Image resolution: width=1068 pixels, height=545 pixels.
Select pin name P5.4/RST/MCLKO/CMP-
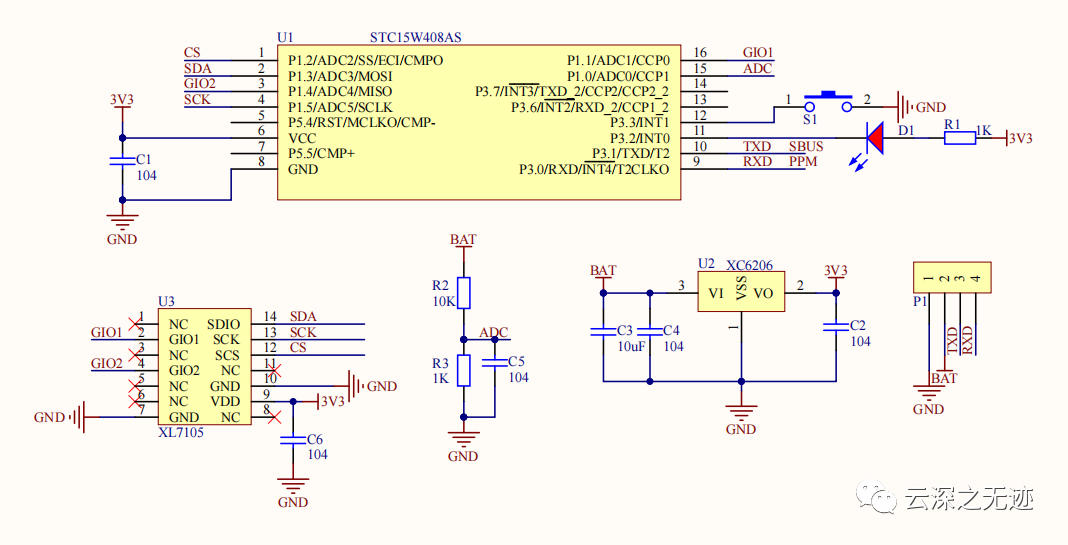tap(362, 123)
